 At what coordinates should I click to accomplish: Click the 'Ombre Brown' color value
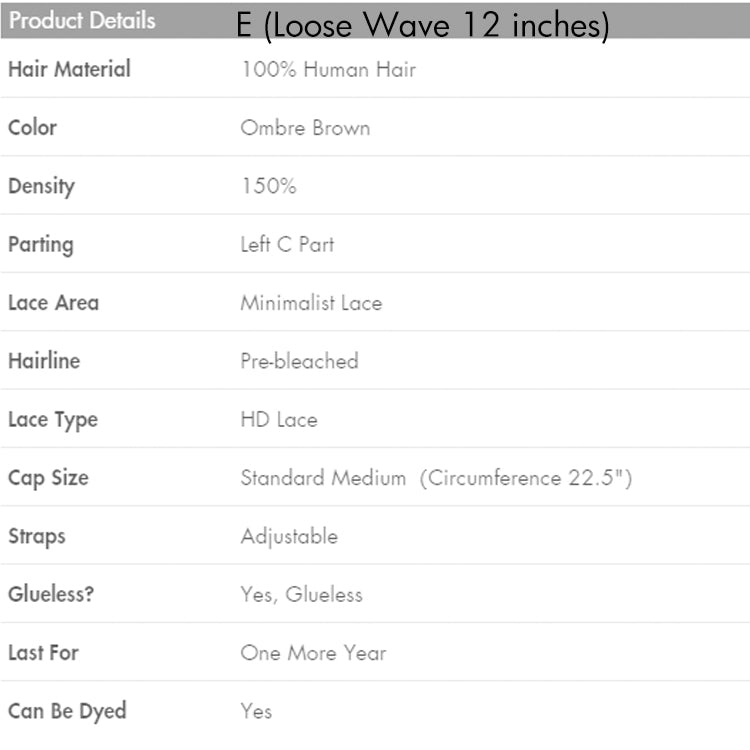click(305, 128)
